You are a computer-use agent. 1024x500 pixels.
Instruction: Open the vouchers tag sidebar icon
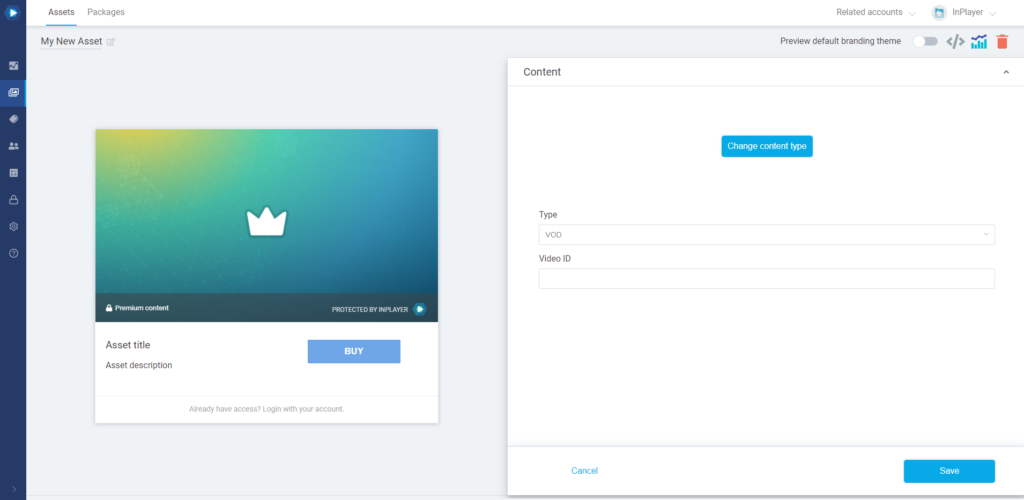pyautogui.click(x=13, y=119)
